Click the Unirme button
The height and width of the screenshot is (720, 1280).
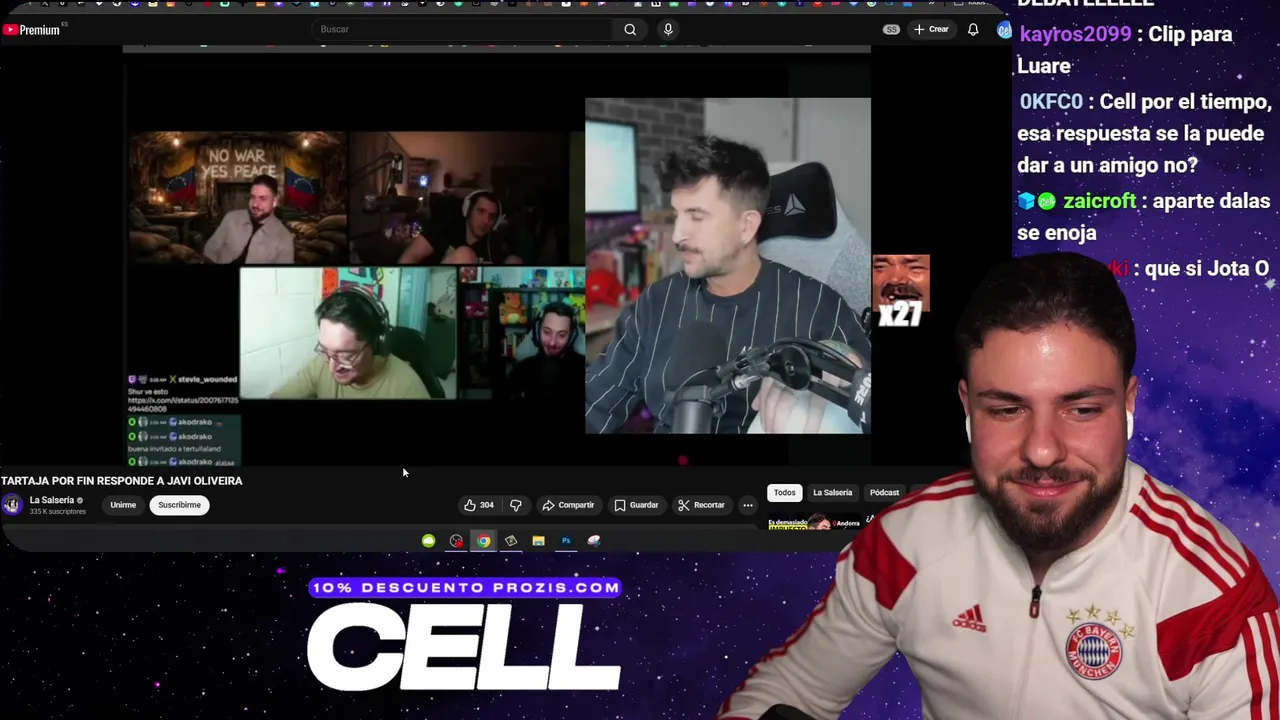123,505
